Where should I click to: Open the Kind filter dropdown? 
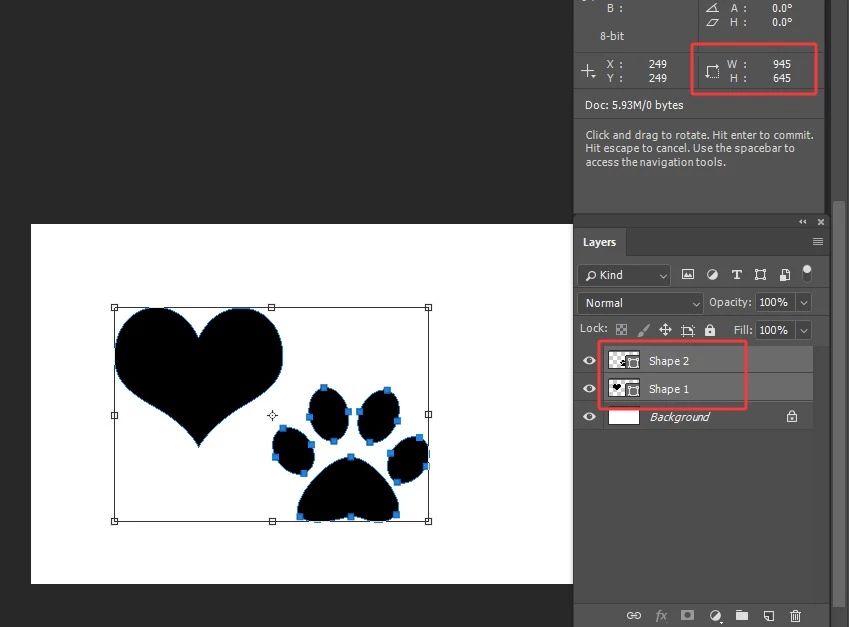624,275
